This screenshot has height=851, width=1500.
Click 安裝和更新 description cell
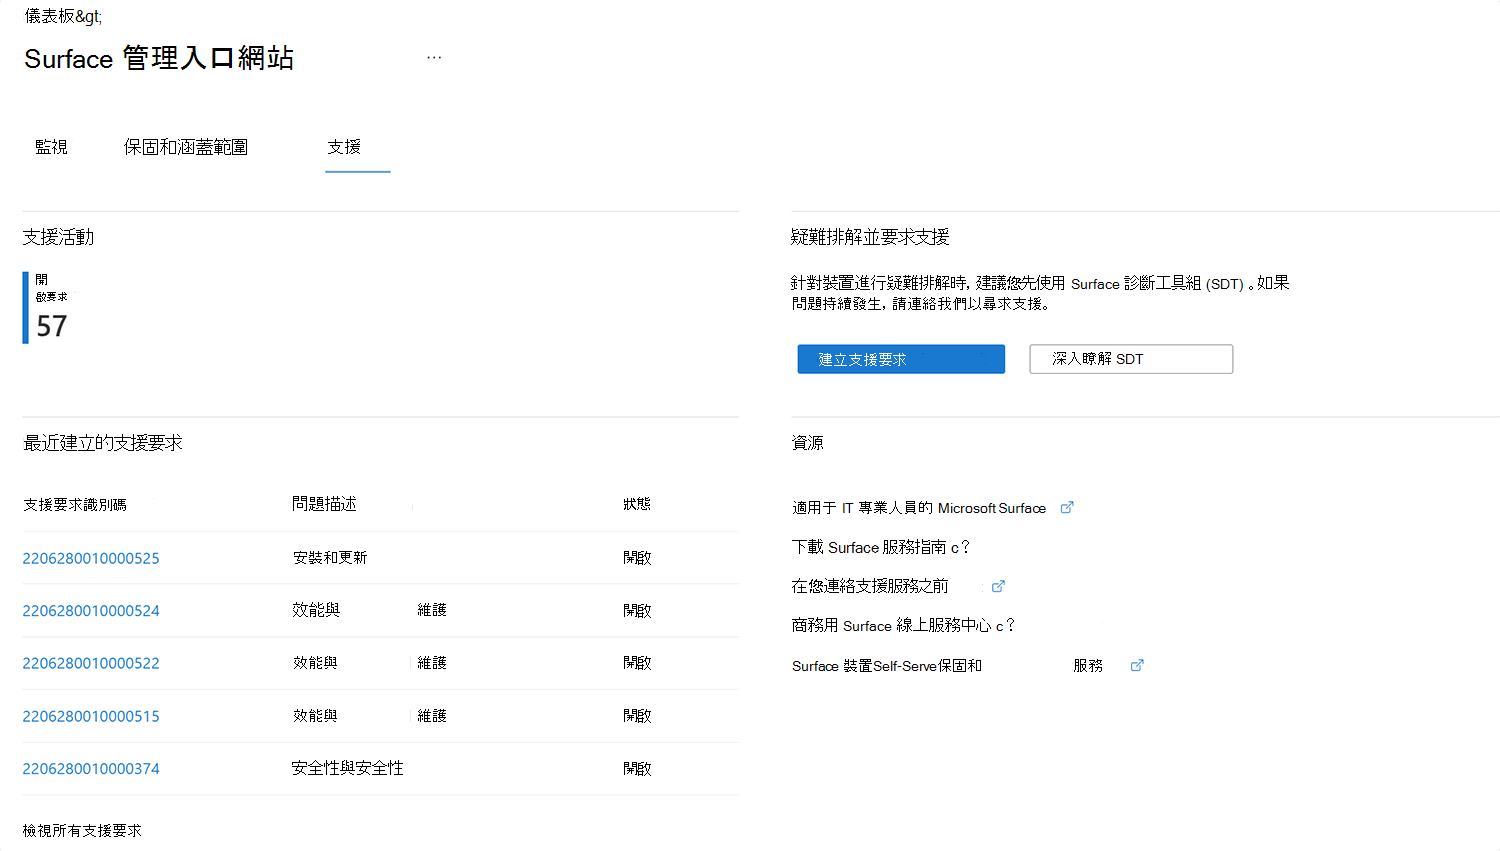(330, 557)
